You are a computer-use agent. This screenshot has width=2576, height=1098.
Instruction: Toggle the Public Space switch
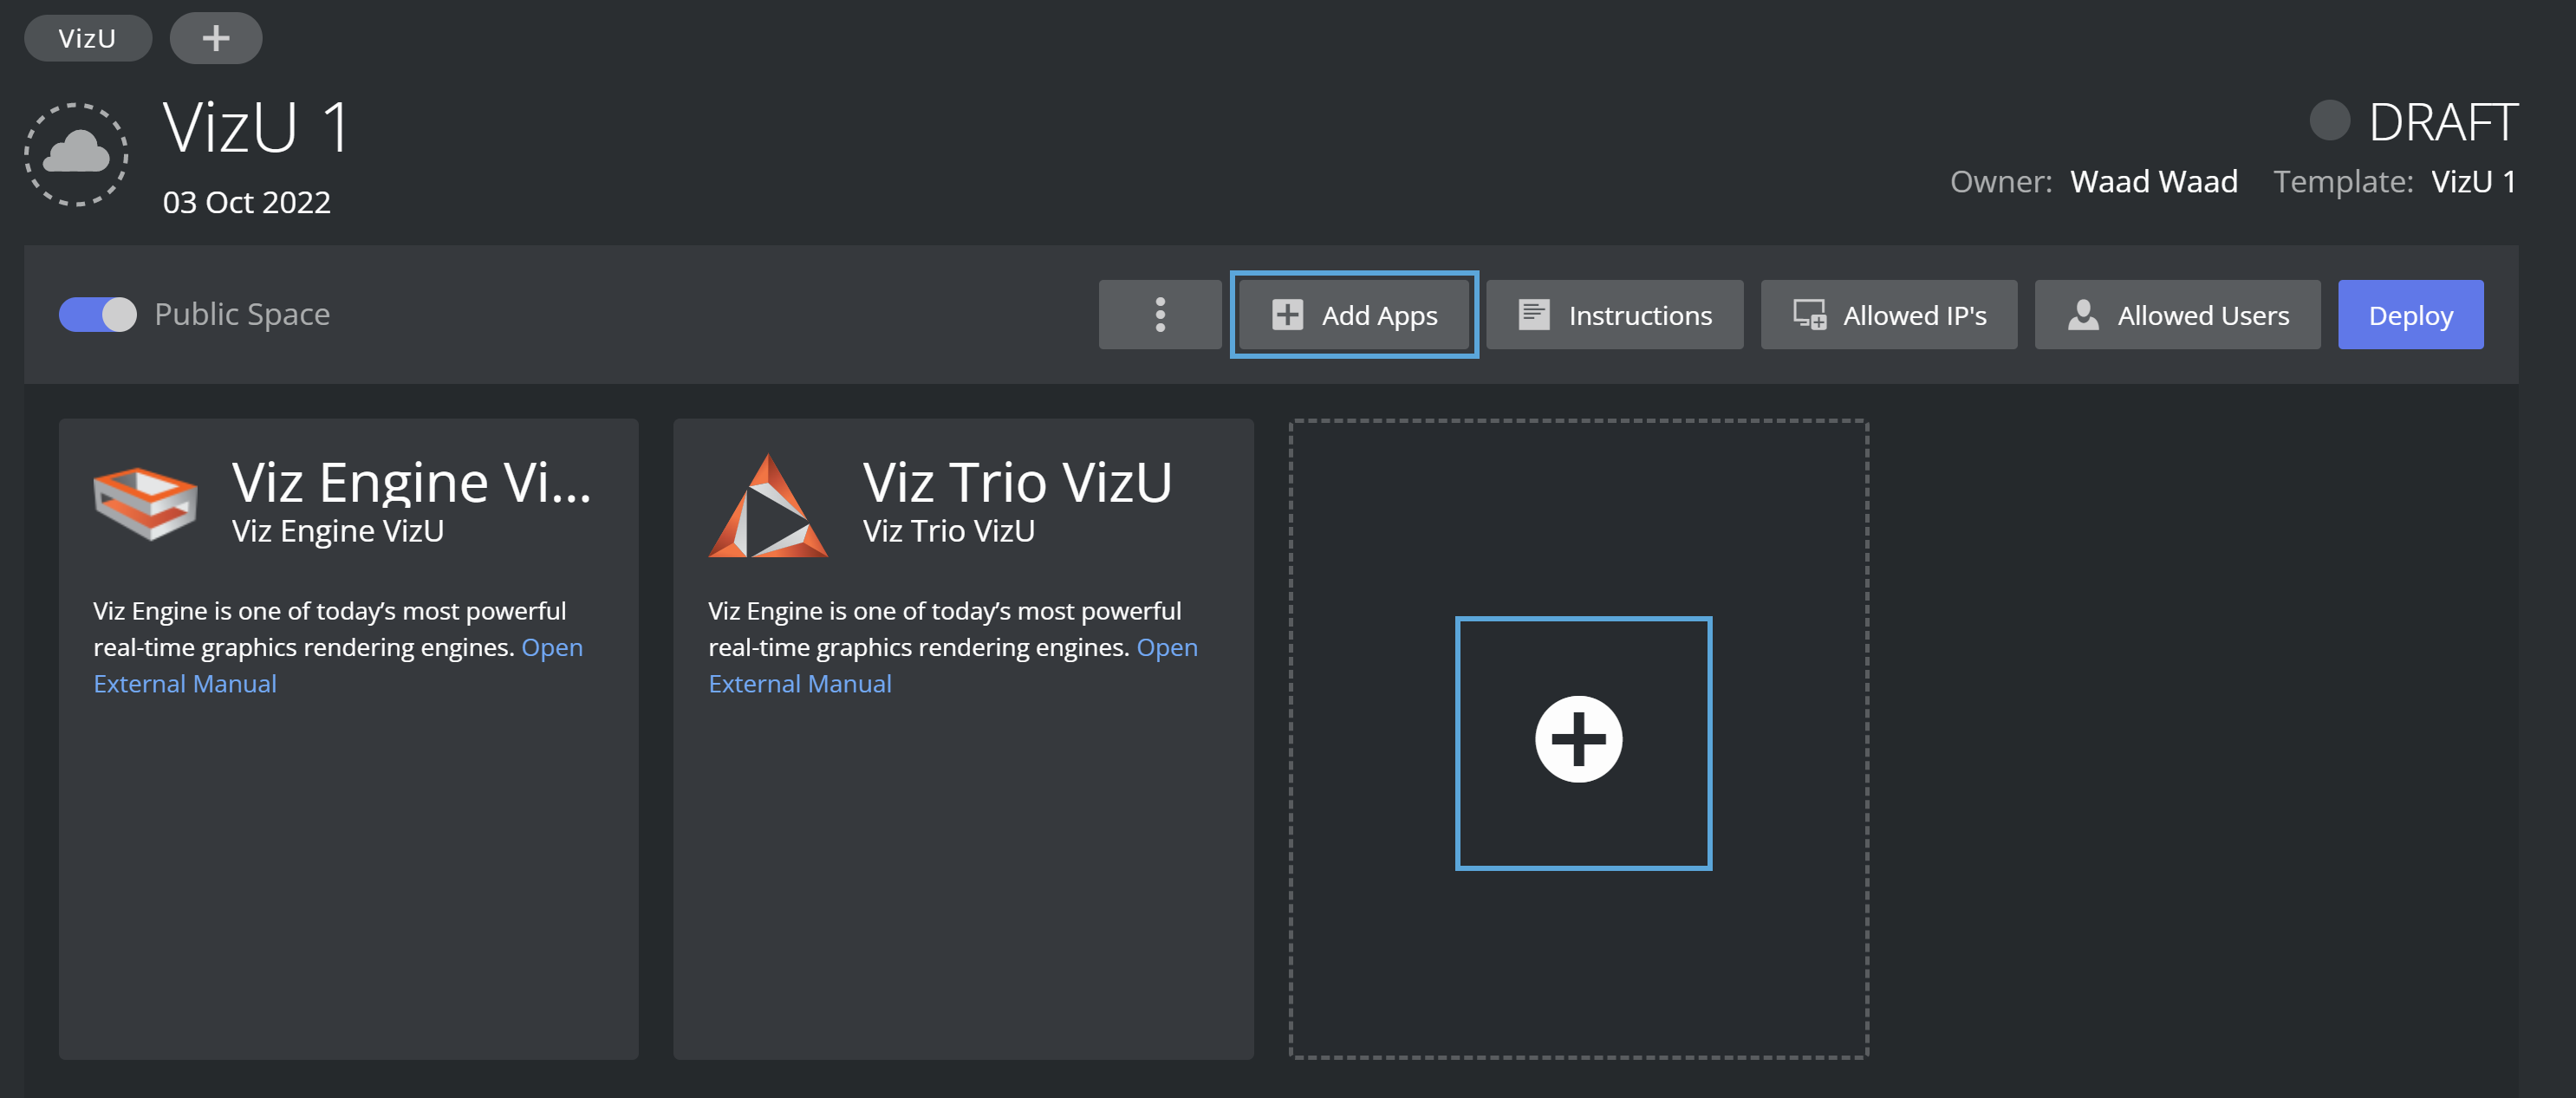98,315
